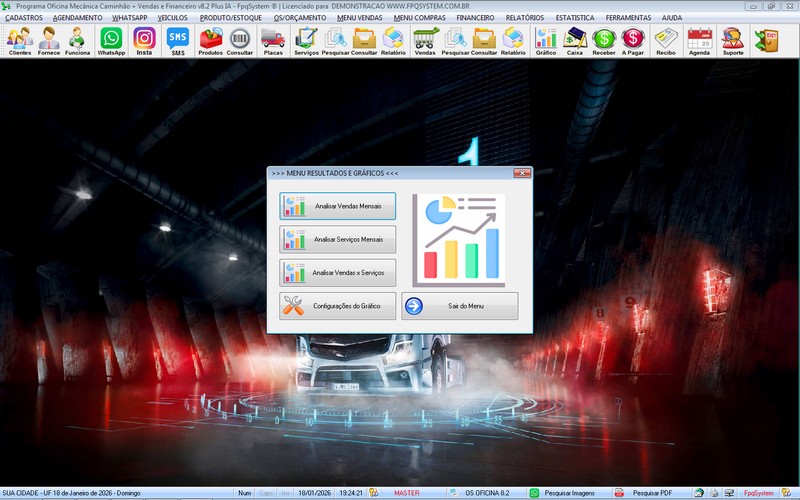This screenshot has height=500, width=800.
Task: Click the computer monitor icon in status bar
Action: 730,493
